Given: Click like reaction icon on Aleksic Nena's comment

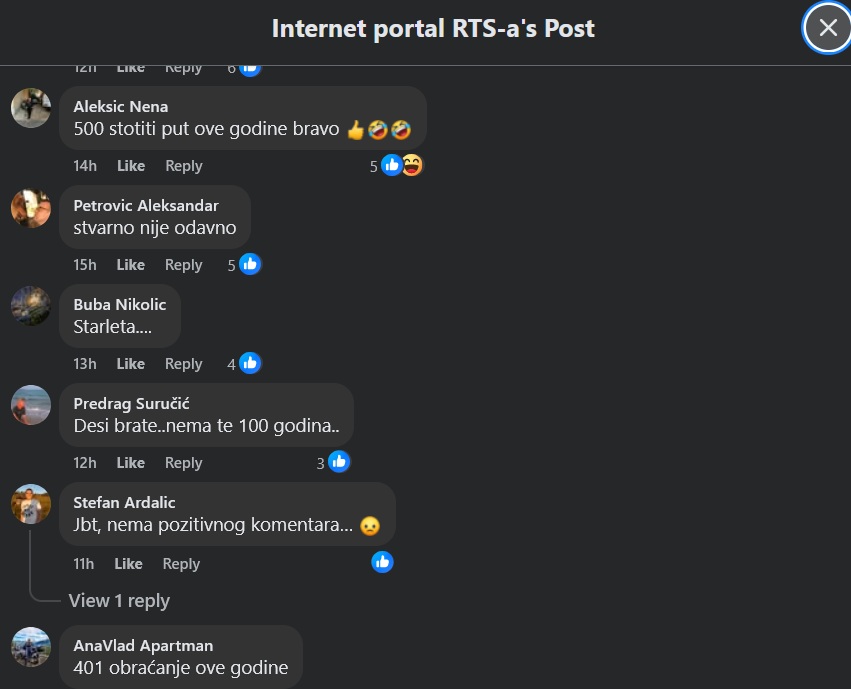Looking at the screenshot, I should [392, 165].
